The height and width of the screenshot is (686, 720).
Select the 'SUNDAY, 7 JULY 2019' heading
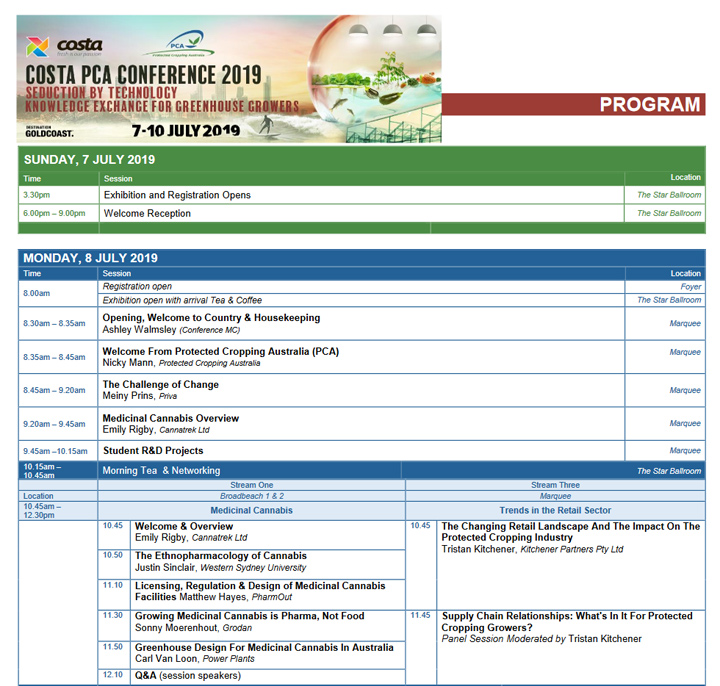pyautogui.click(x=90, y=159)
